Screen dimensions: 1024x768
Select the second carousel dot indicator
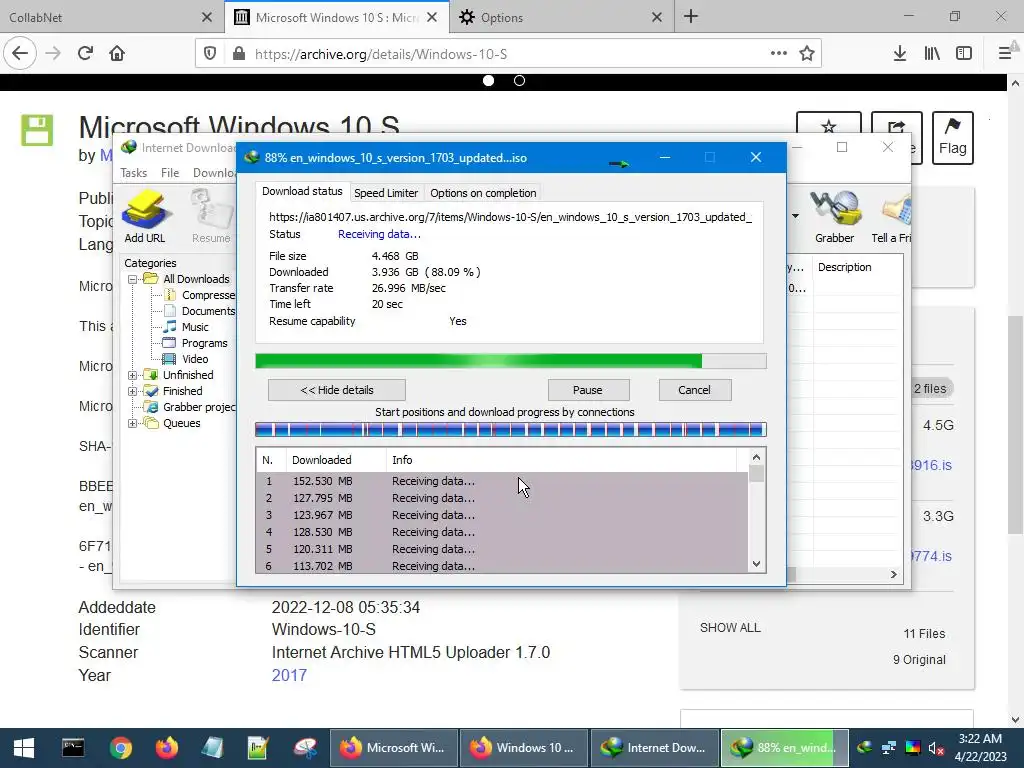click(x=519, y=80)
